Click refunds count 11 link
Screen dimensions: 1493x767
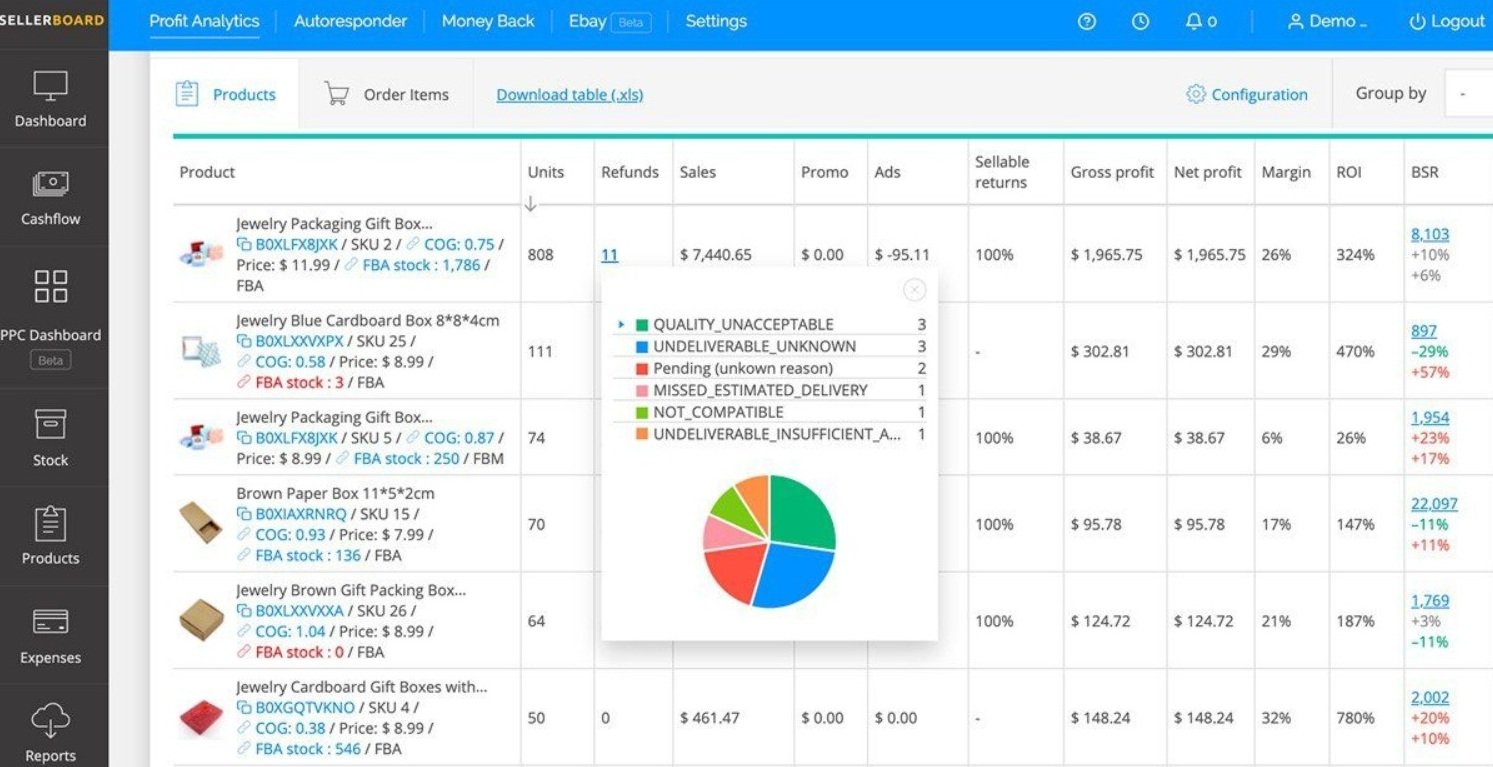pos(609,255)
